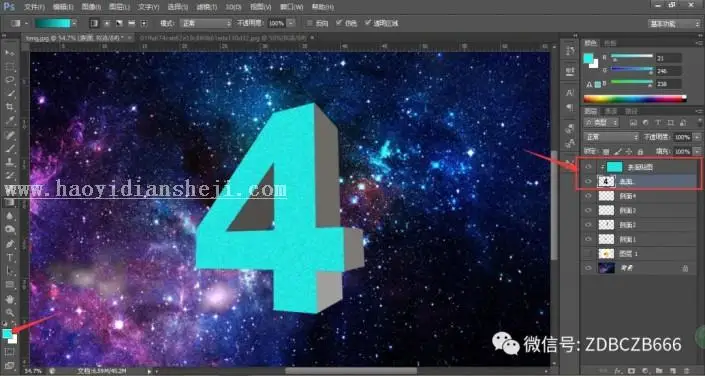
Task: Hide the 背景 layer via eye icon
Action: click(588, 268)
